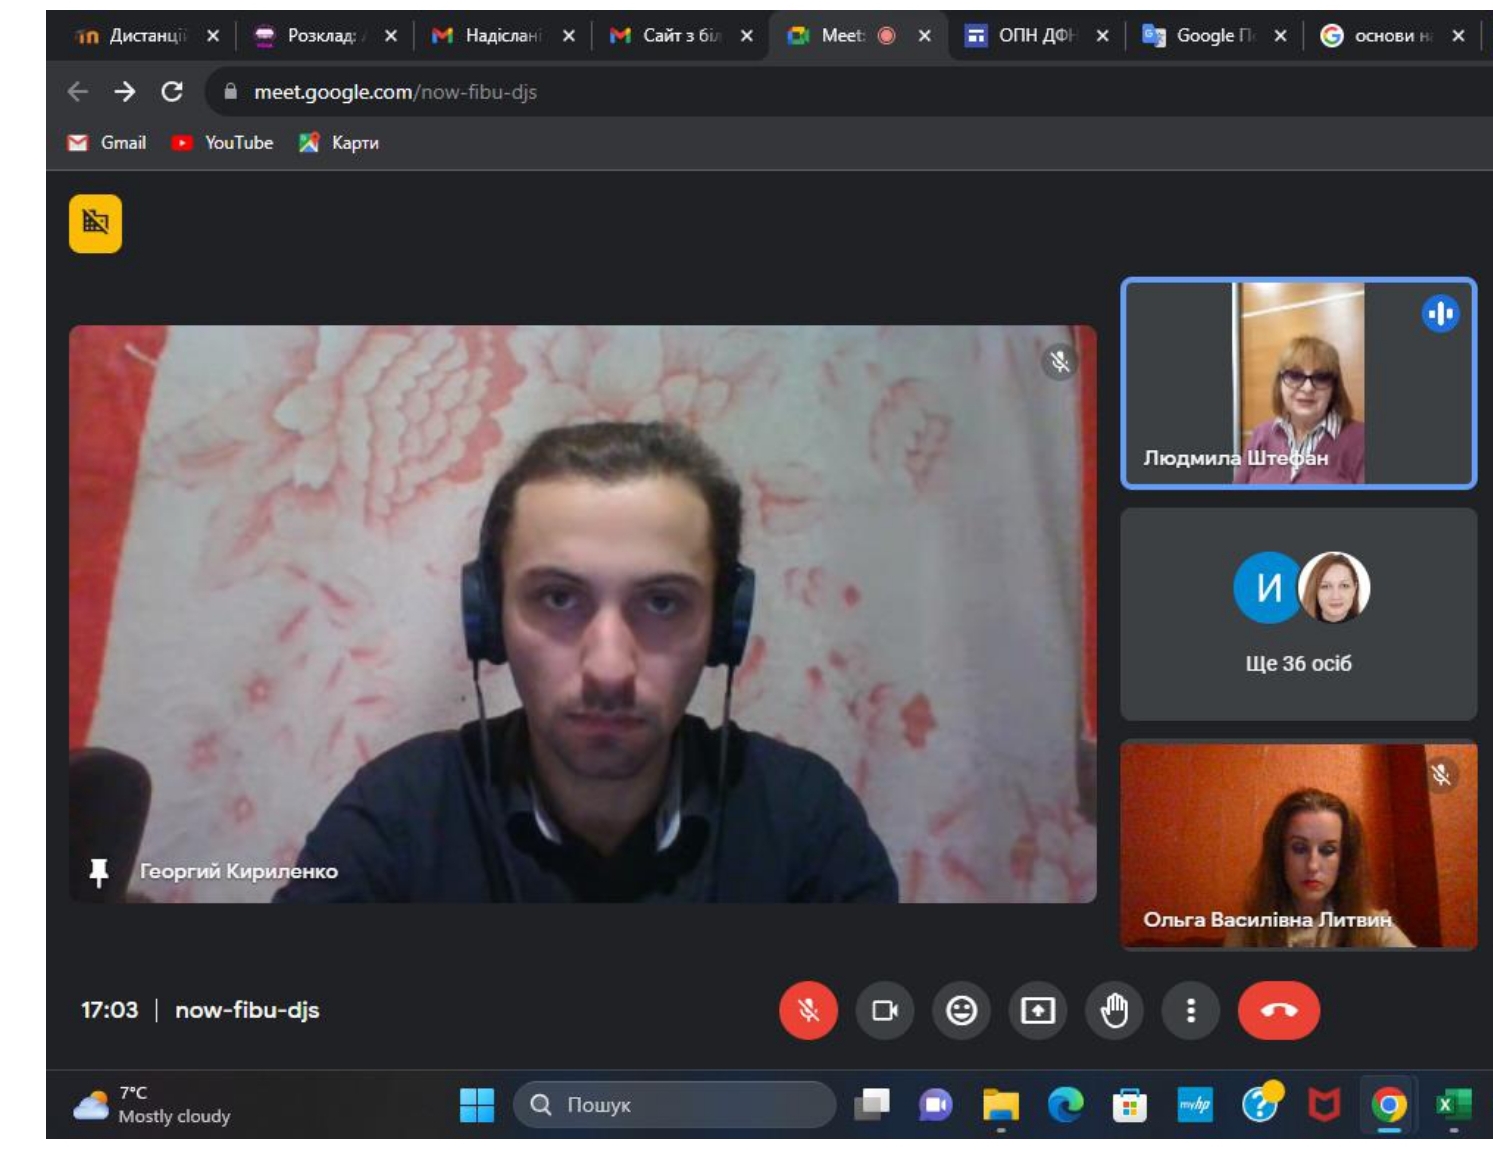The height and width of the screenshot is (1150, 1493).
Task: Reload the page with the refresh icon
Action: click(x=172, y=92)
